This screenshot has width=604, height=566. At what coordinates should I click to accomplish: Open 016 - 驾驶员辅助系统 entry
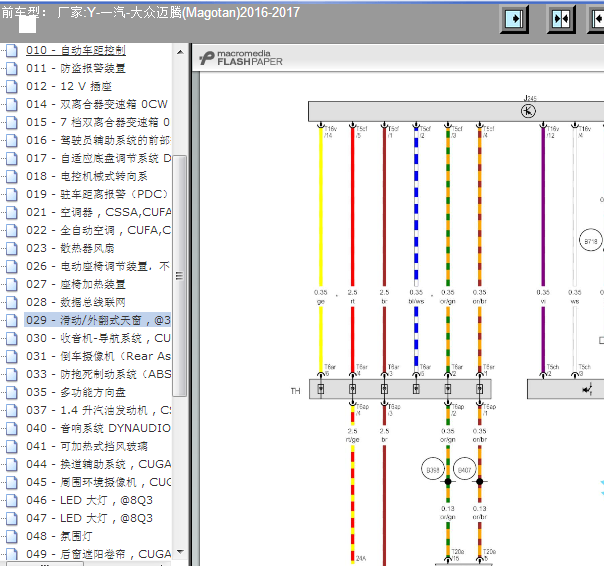click(98, 140)
